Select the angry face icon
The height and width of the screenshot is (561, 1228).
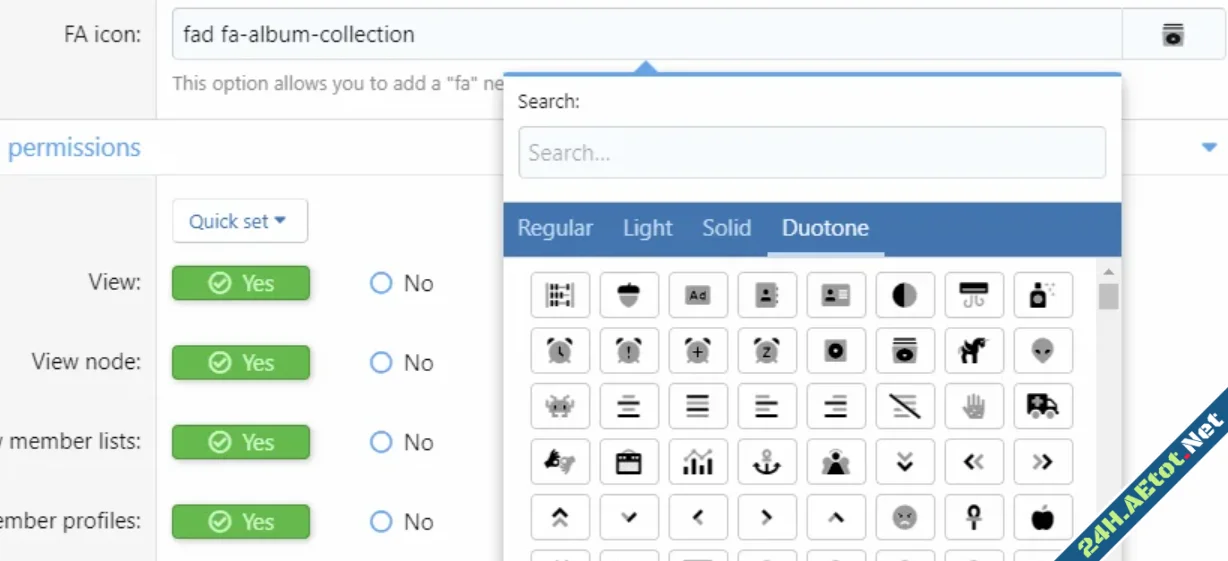click(x=905, y=517)
